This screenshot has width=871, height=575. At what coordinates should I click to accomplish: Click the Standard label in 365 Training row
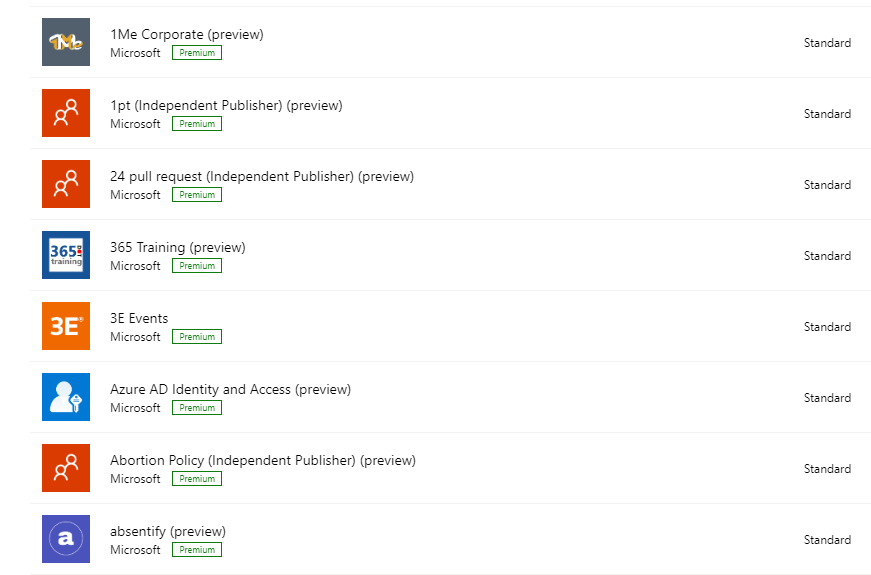click(x=827, y=256)
